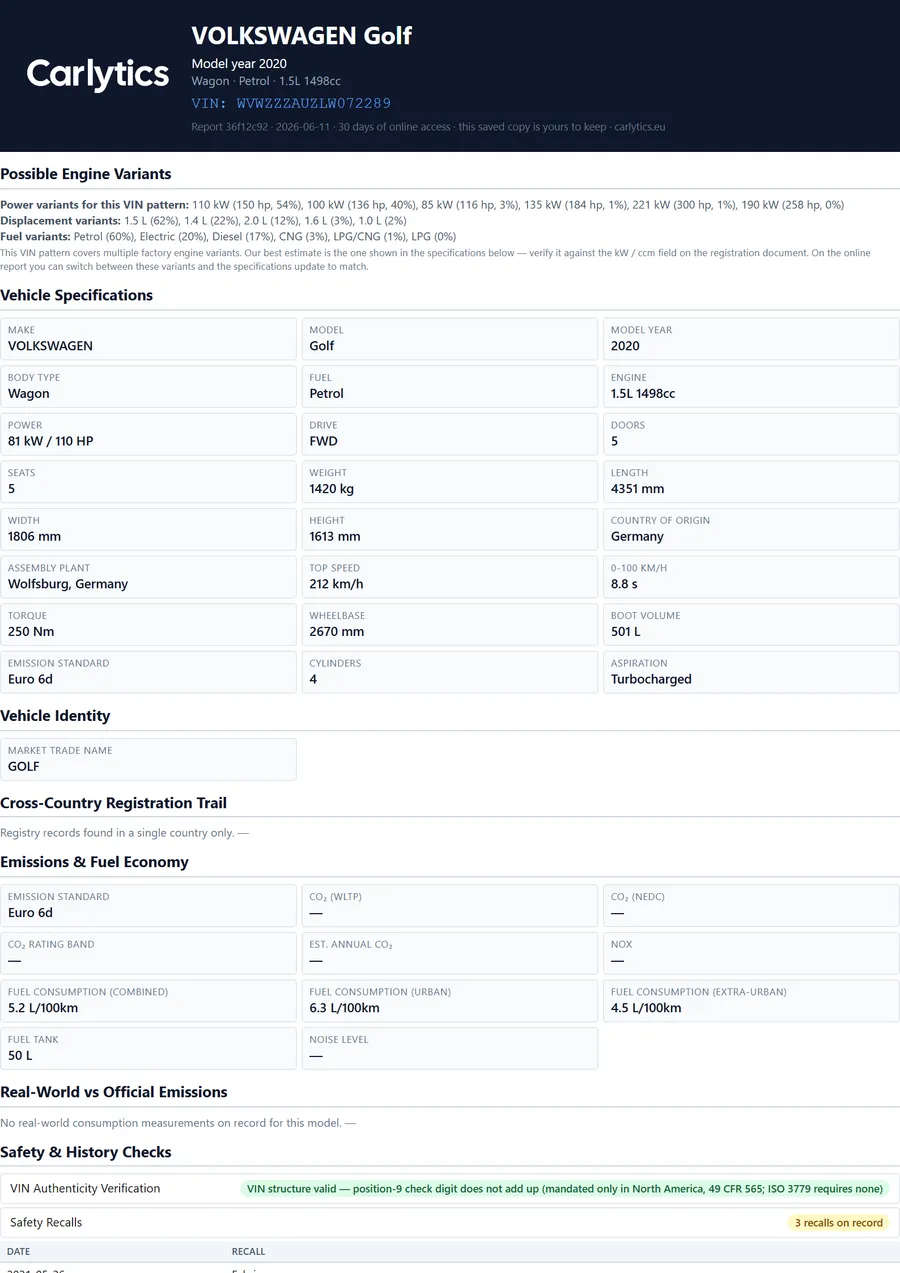This screenshot has height=1273, width=900.
Task: Click the single country registry records note
Action: pyautogui.click(x=124, y=833)
